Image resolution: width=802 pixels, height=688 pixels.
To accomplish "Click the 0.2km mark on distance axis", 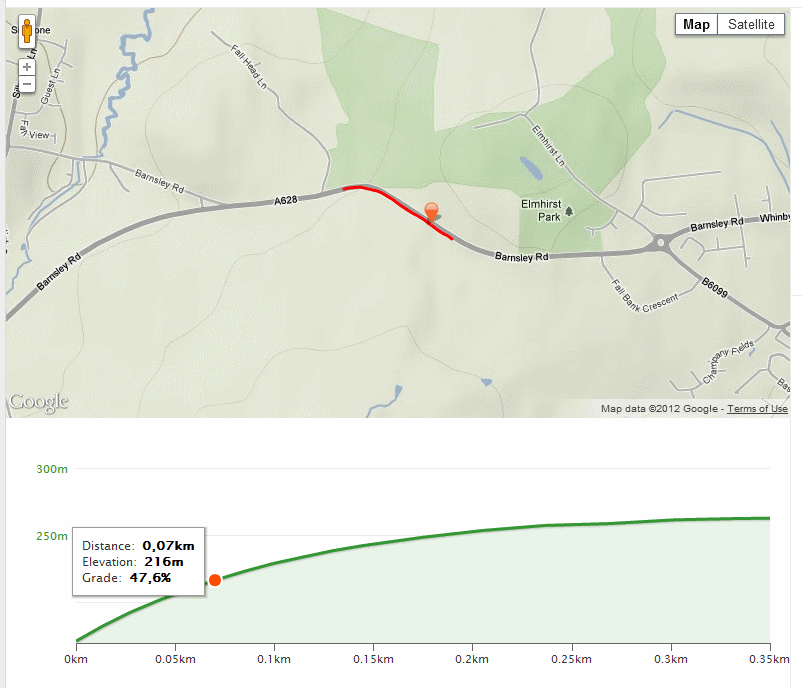I will [472, 659].
